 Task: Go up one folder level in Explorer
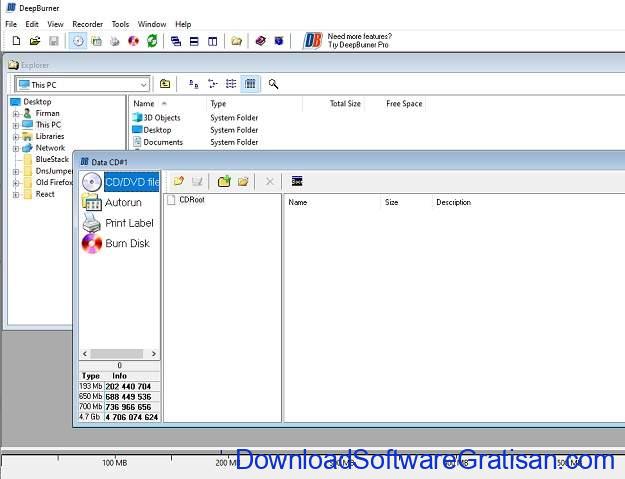tap(165, 84)
